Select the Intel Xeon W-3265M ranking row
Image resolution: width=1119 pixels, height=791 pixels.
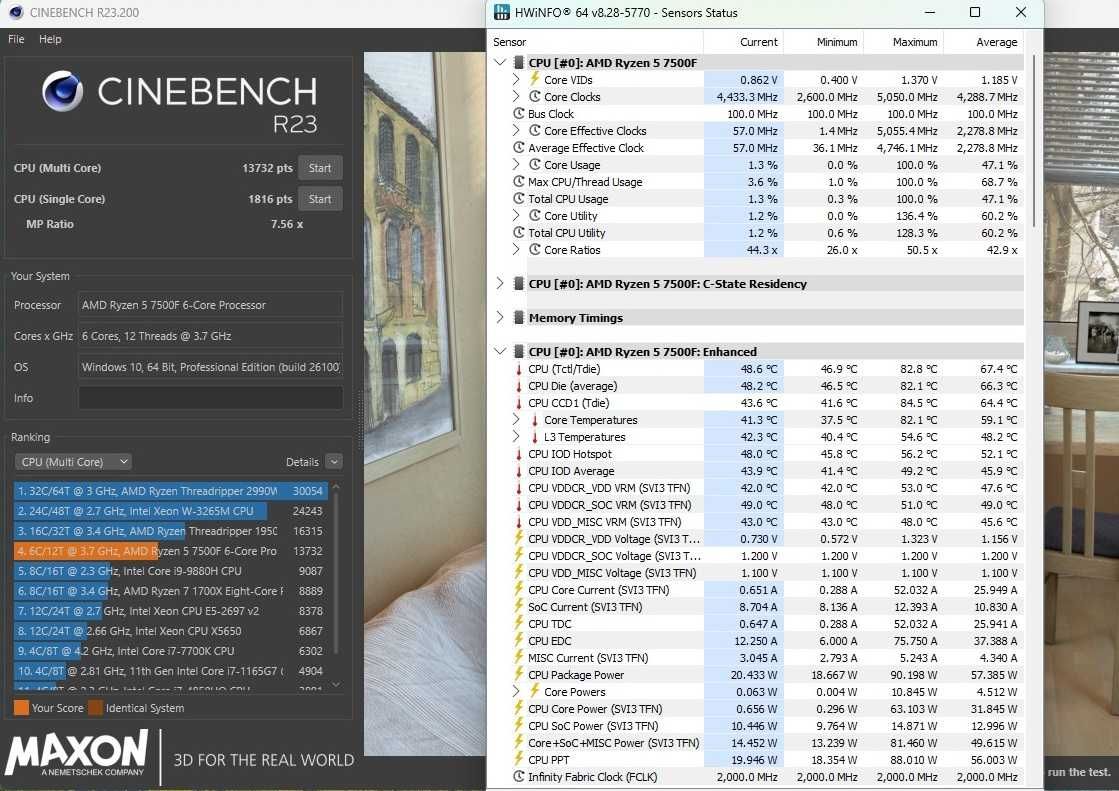pyautogui.click(x=171, y=511)
